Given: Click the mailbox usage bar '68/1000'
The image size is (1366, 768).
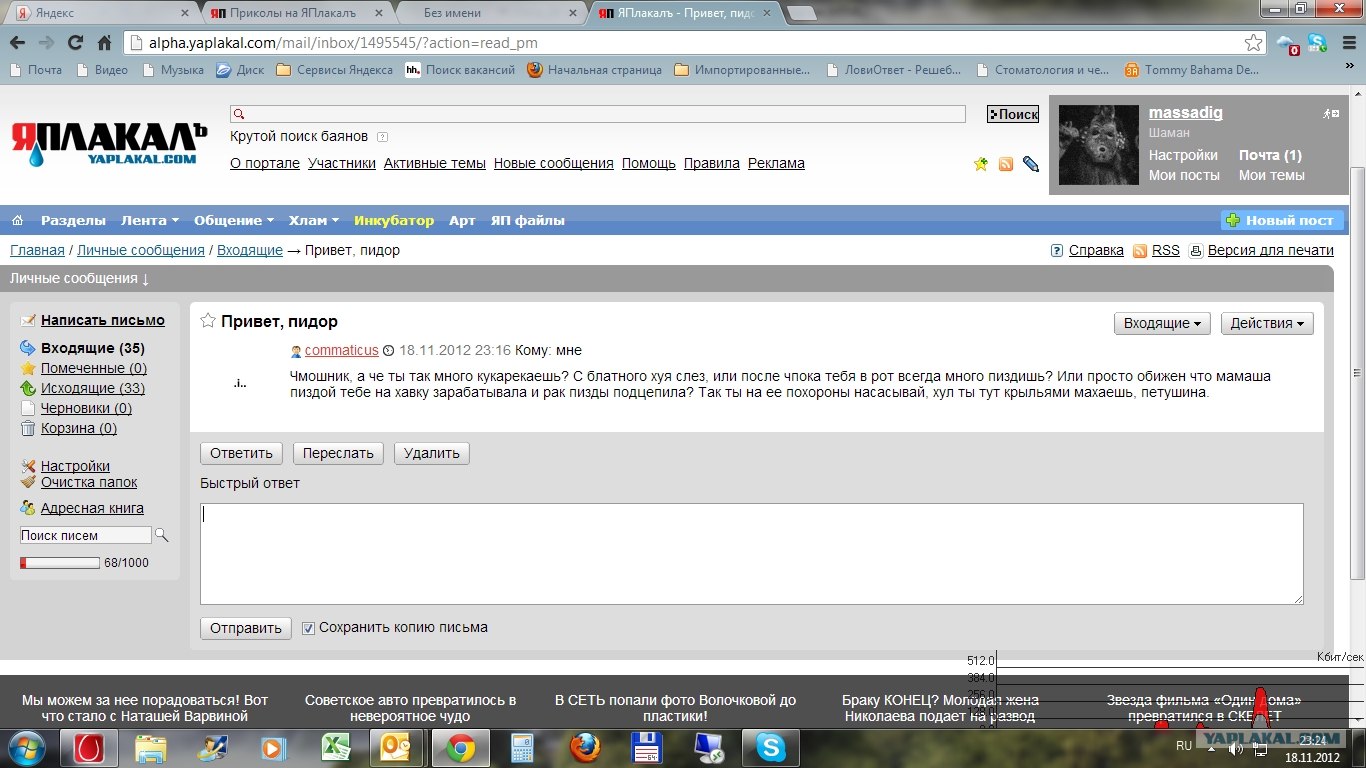Looking at the screenshot, I should pos(60,563).
